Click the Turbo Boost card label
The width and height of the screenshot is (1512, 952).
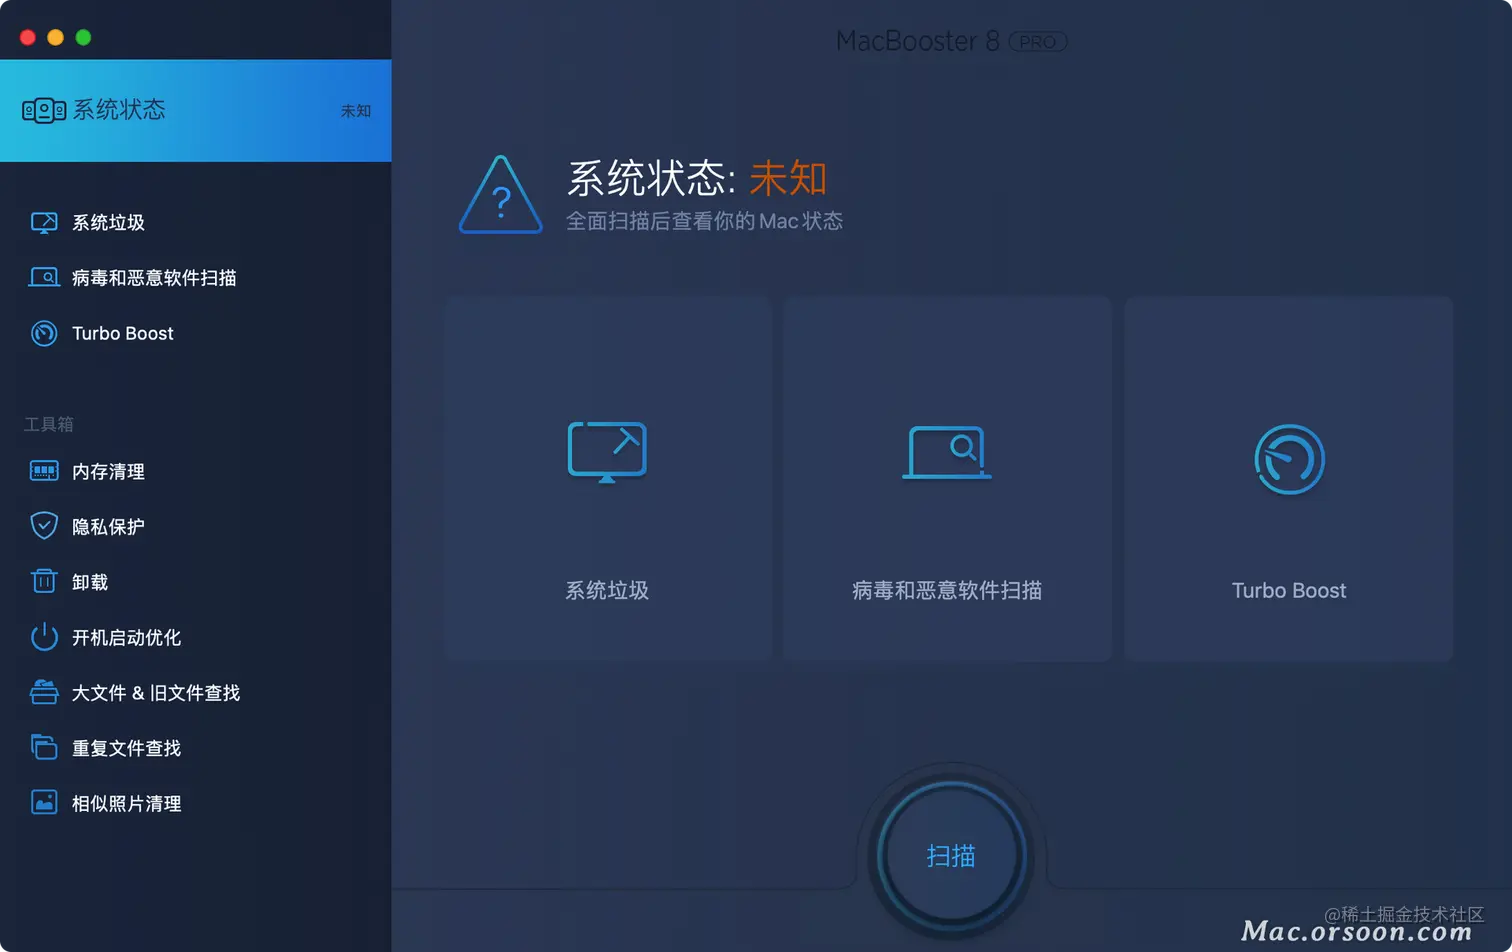click(1289, 590)
